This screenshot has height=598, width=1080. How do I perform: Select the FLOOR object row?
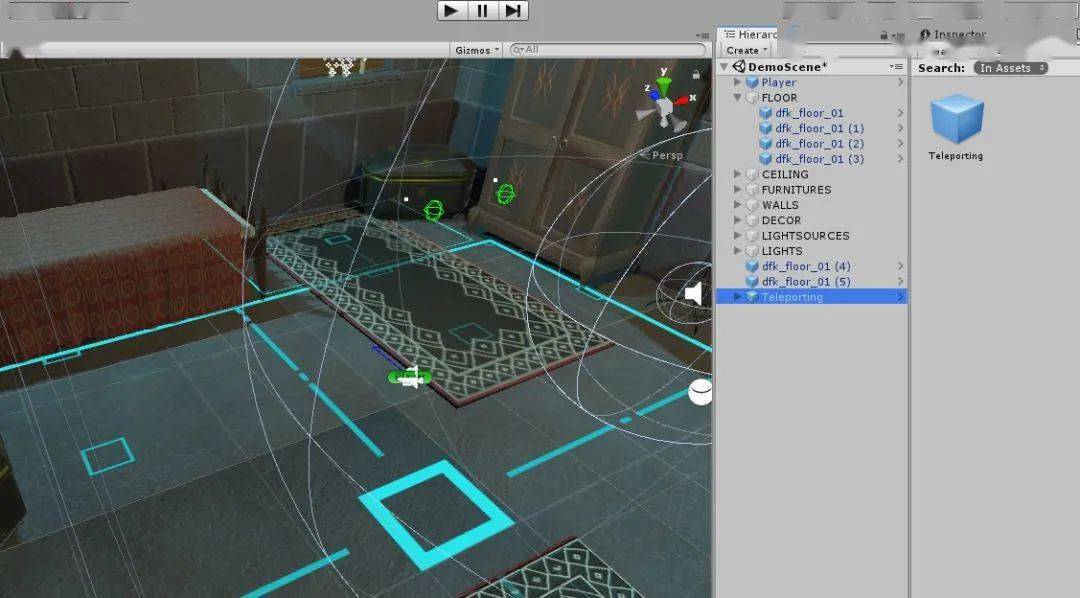click(812, 98)
